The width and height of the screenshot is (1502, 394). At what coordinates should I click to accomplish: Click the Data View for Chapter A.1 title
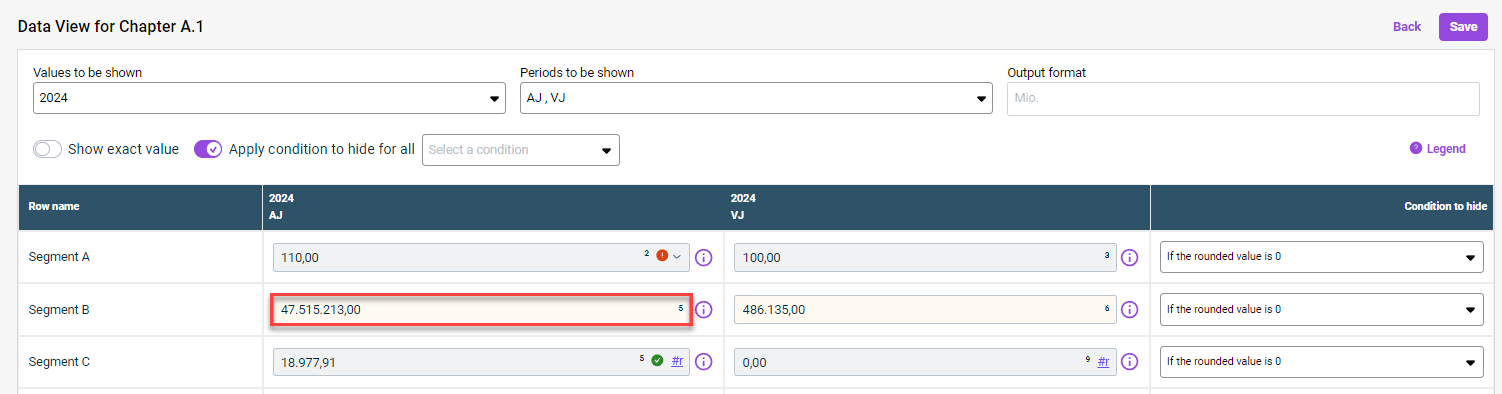110,27
